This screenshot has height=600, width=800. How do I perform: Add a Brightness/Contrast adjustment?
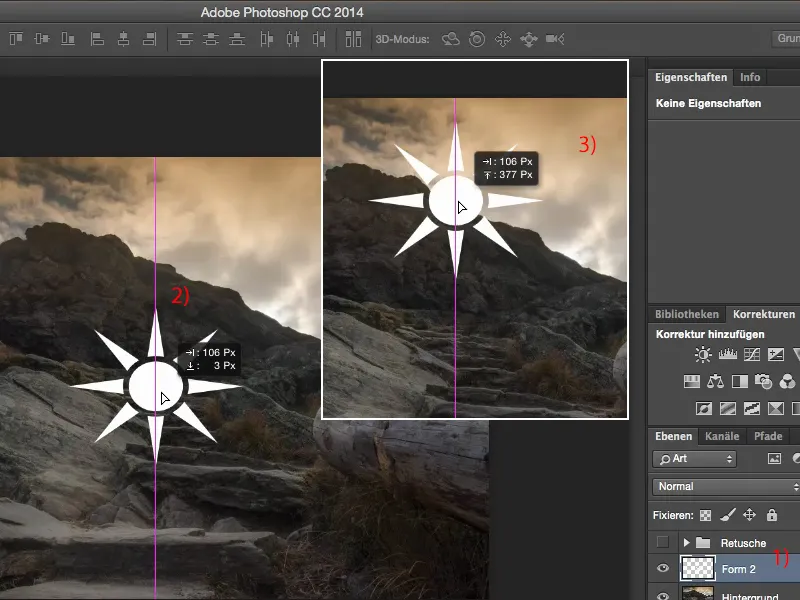[x=703, y=354]
